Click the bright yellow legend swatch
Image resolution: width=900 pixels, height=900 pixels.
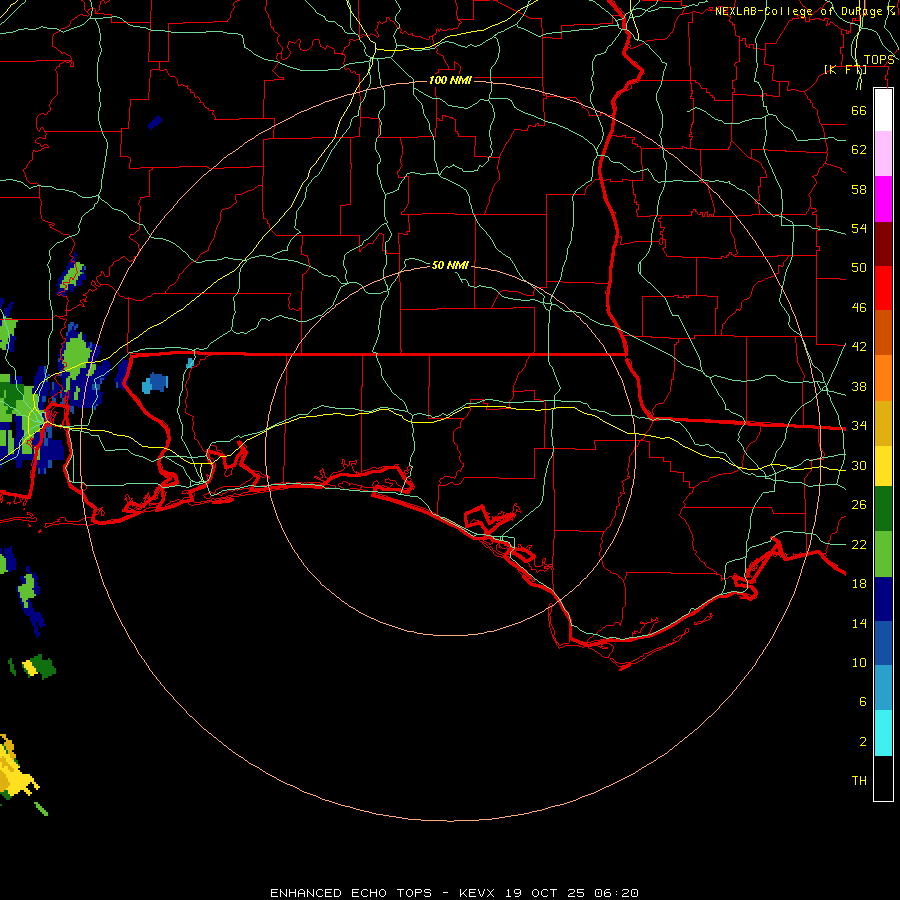883,465
